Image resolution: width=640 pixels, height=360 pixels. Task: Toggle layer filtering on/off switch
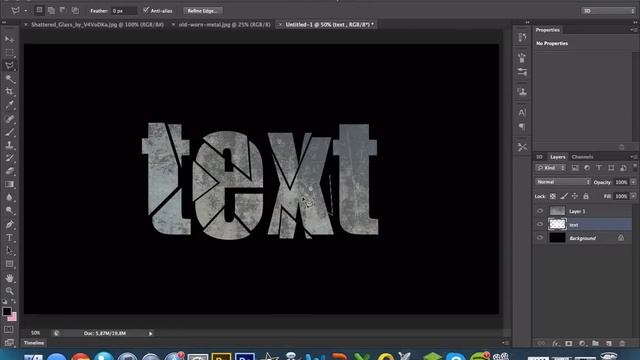point(635,167)
